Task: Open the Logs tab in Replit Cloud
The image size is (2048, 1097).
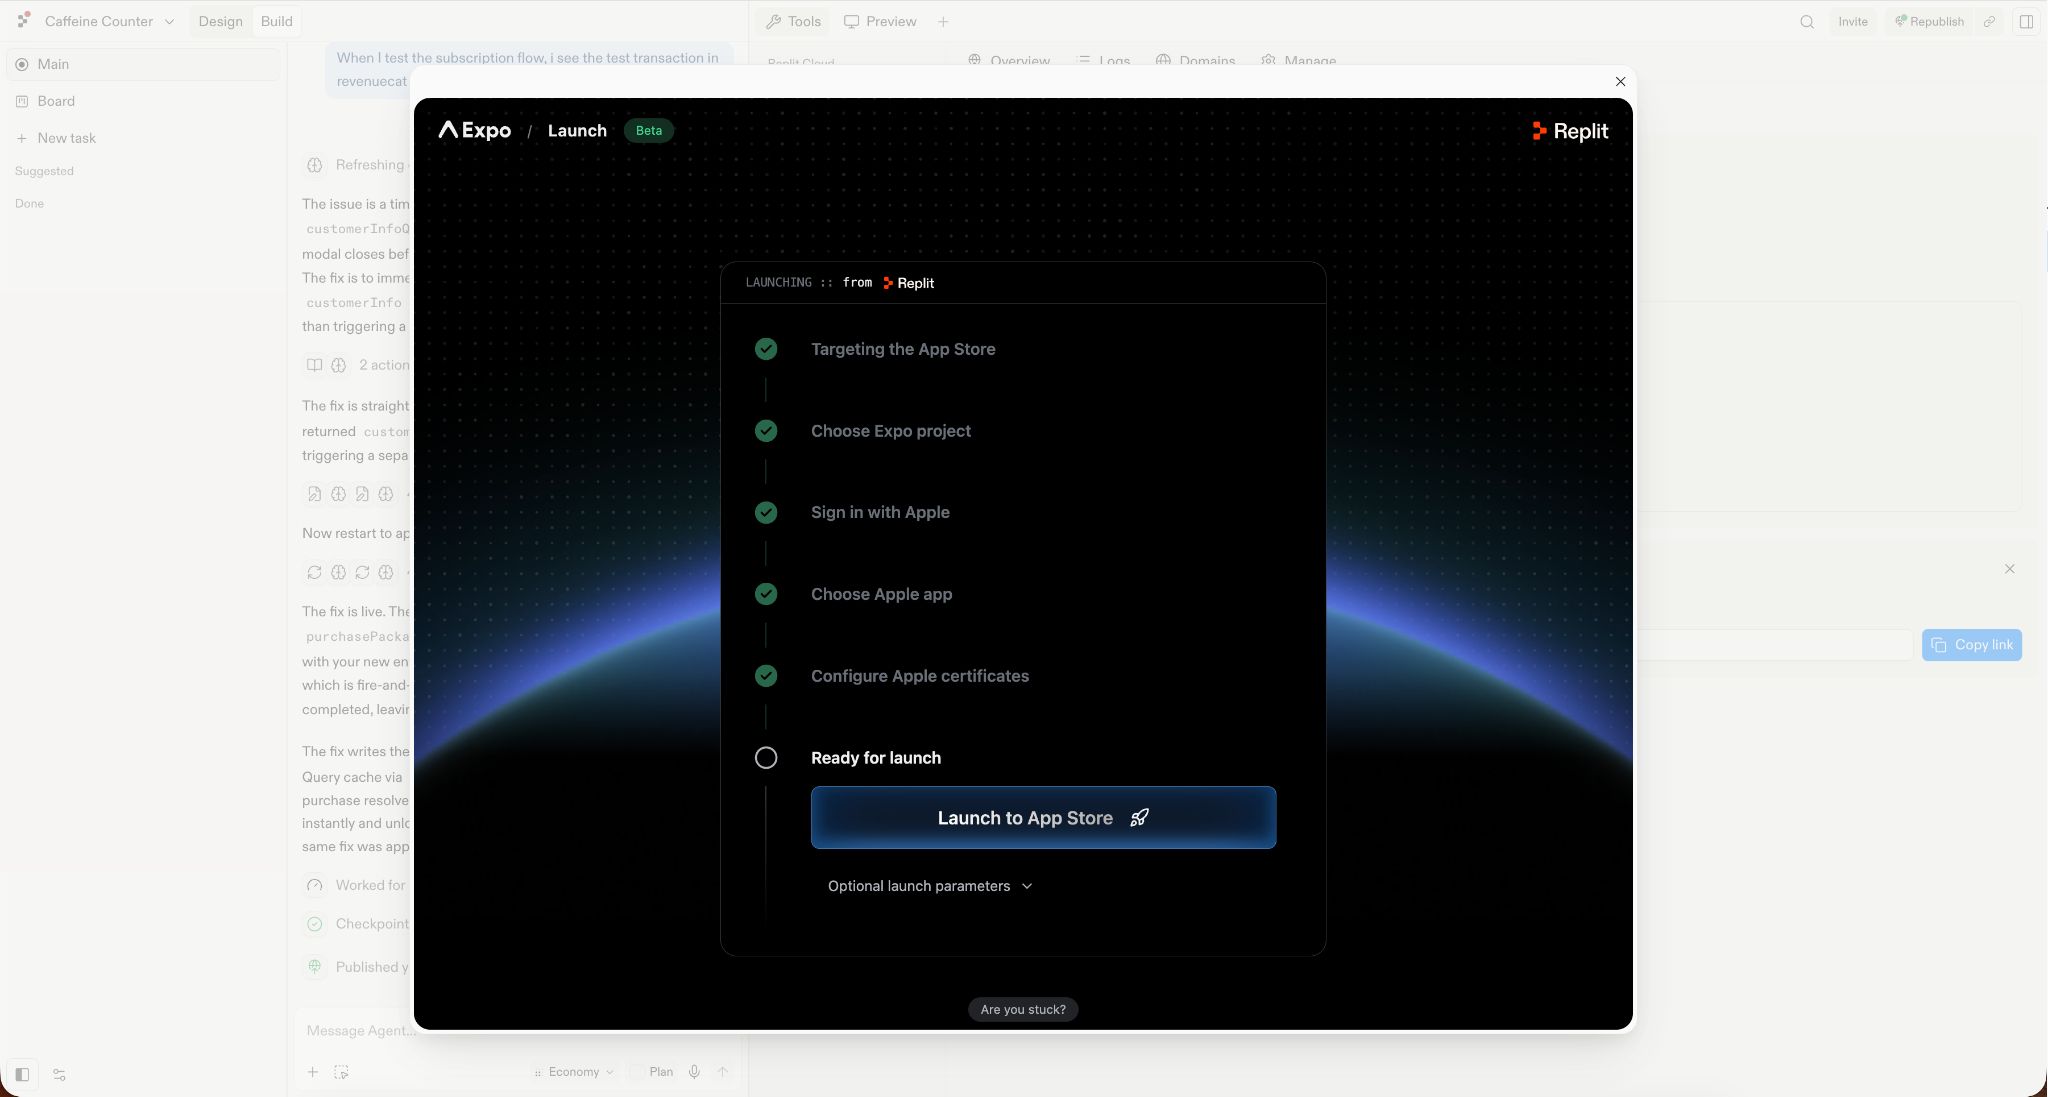Action: [x=1103, y=60]
